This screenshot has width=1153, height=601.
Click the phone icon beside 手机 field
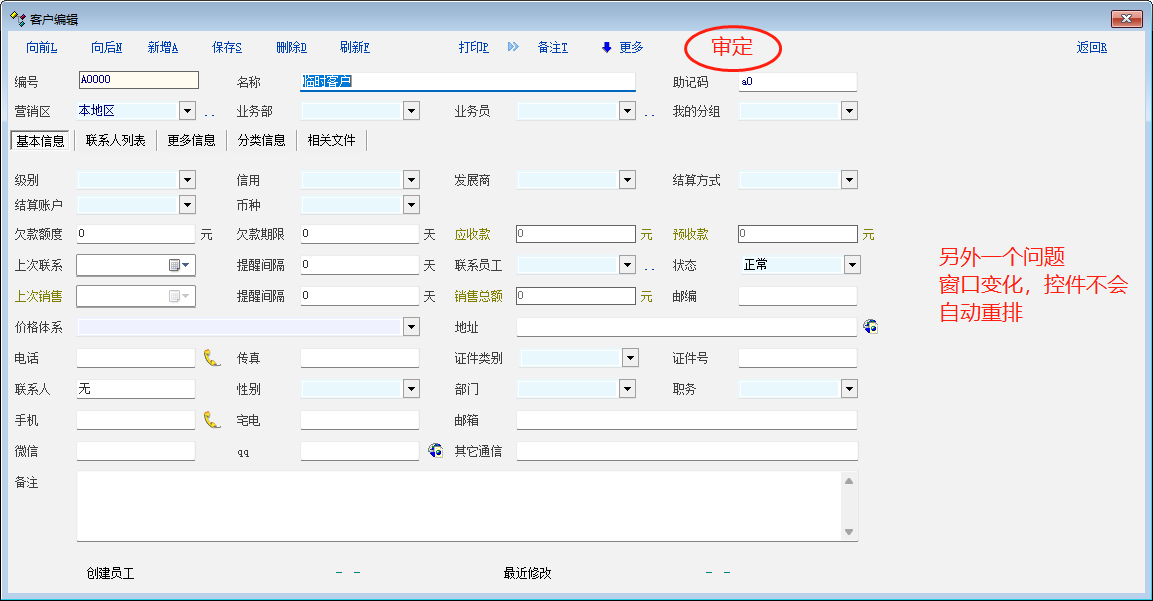[211, 420]
